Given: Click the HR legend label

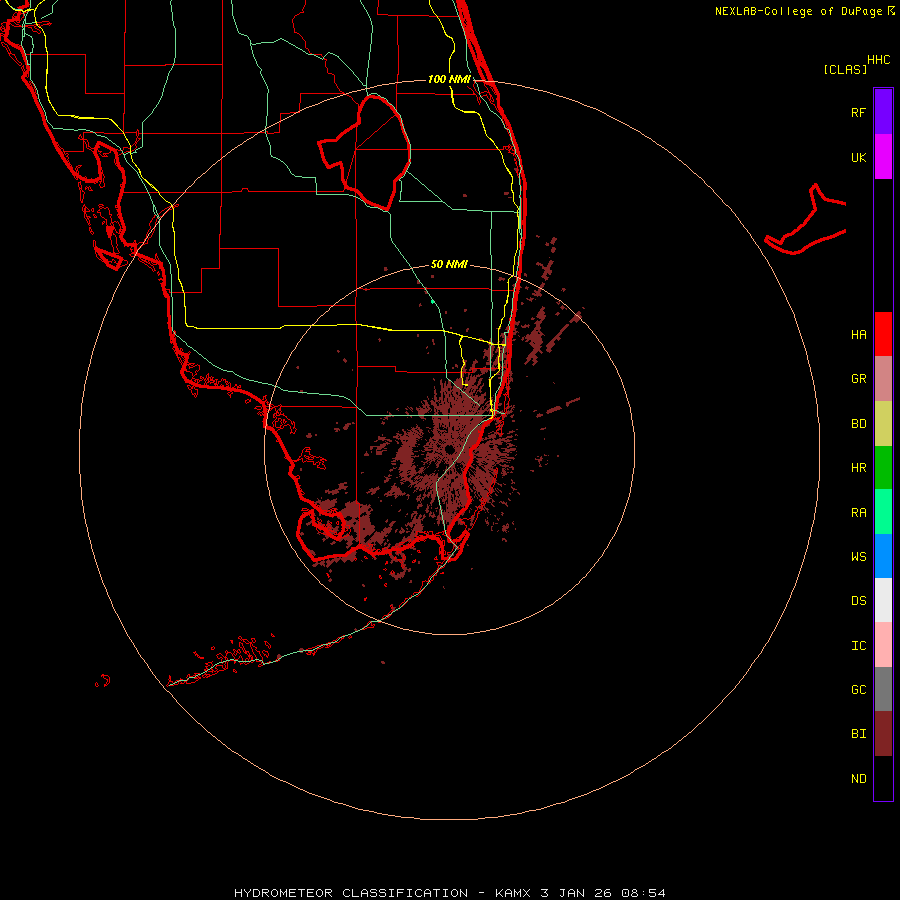Looking at the screenshot, I should click(x=858, y=468).
